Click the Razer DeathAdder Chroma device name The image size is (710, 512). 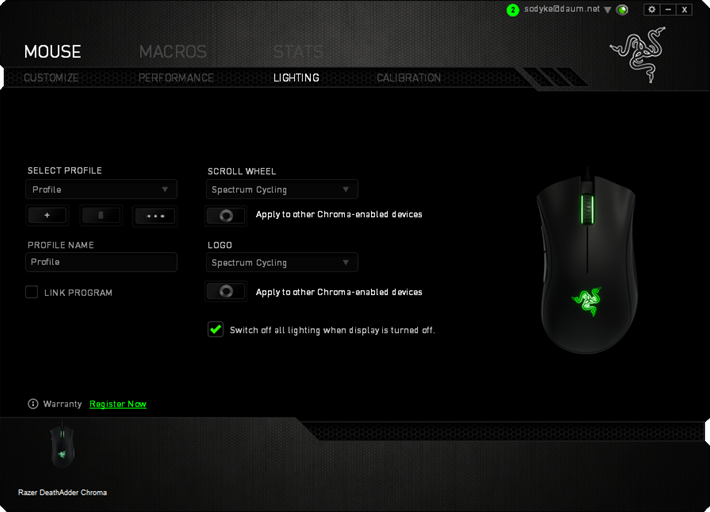click(62, 492)
